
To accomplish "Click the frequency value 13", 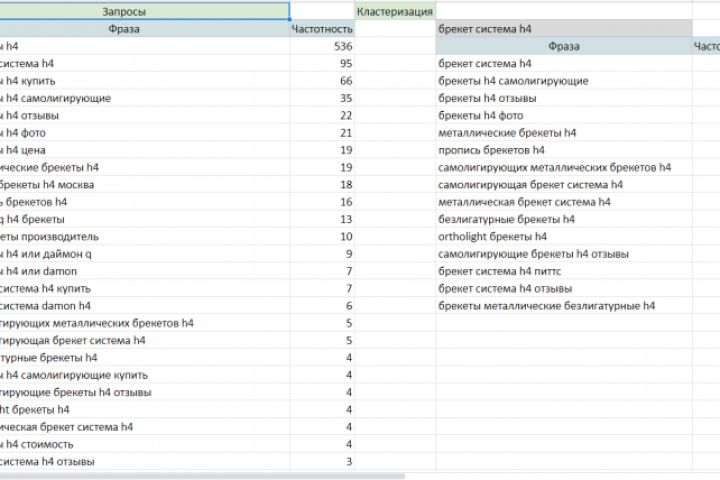I will [x=322, y=219].
